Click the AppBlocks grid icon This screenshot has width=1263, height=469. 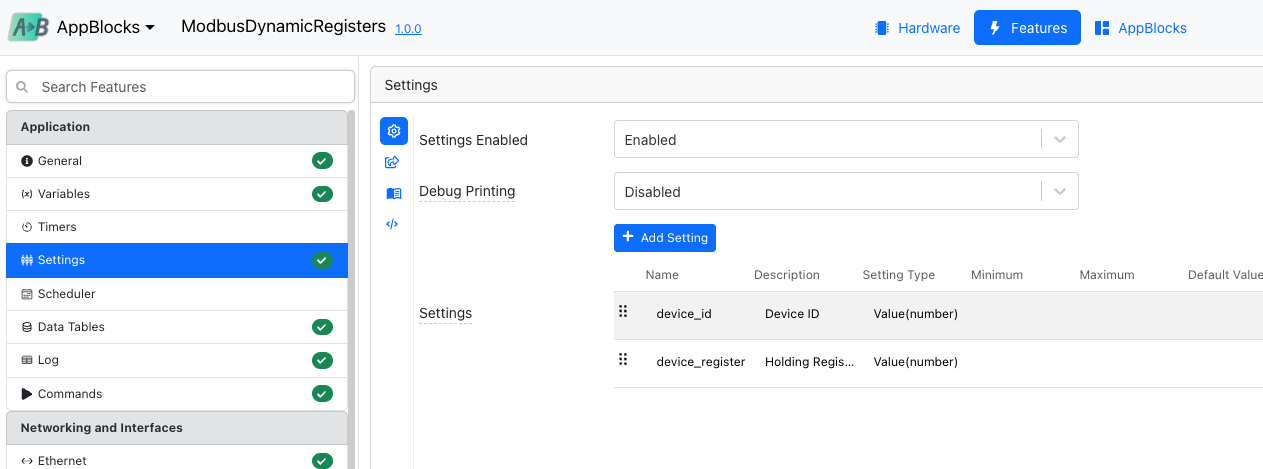tap(1102, 28)
